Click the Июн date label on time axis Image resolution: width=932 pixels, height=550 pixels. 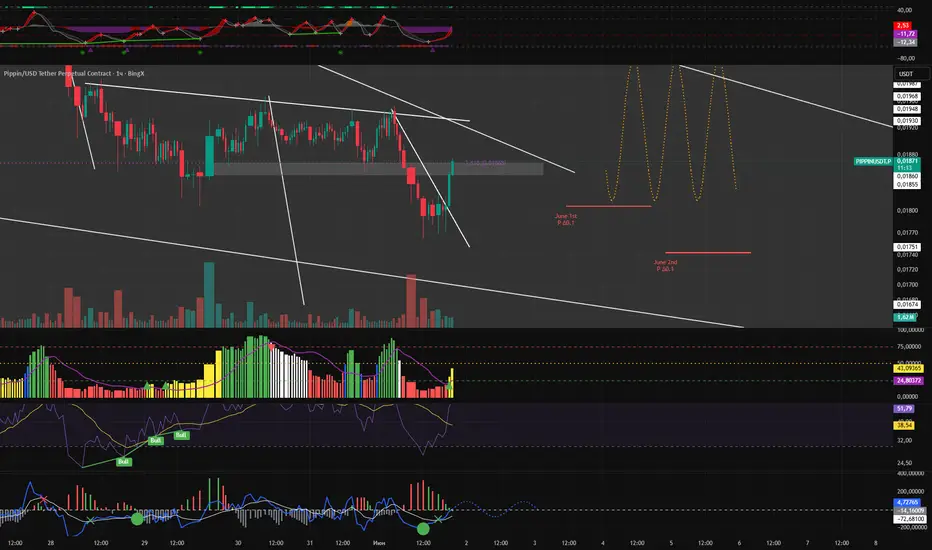(x=379, y=543)
